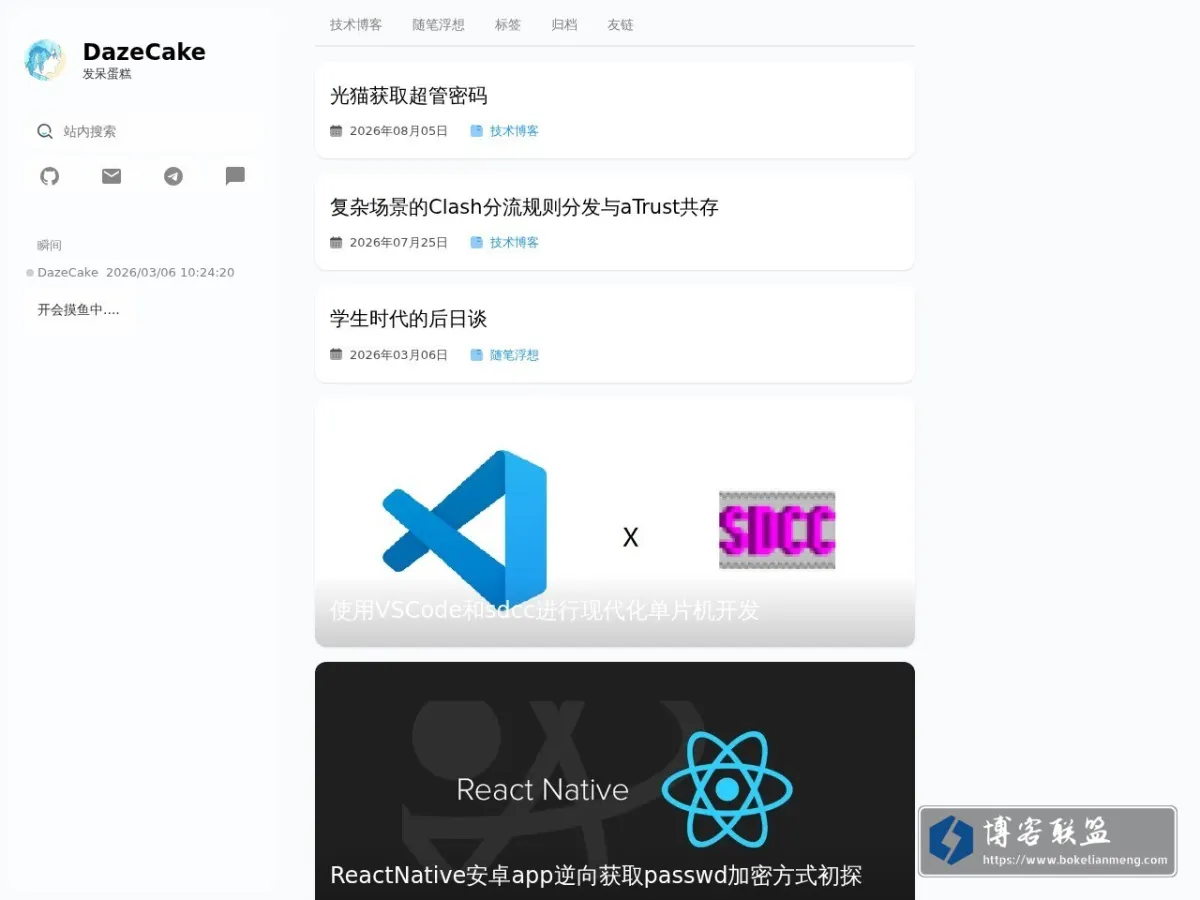
Task: Click calendar icon beside 2026年08月05日
Action: coord(336,131)
